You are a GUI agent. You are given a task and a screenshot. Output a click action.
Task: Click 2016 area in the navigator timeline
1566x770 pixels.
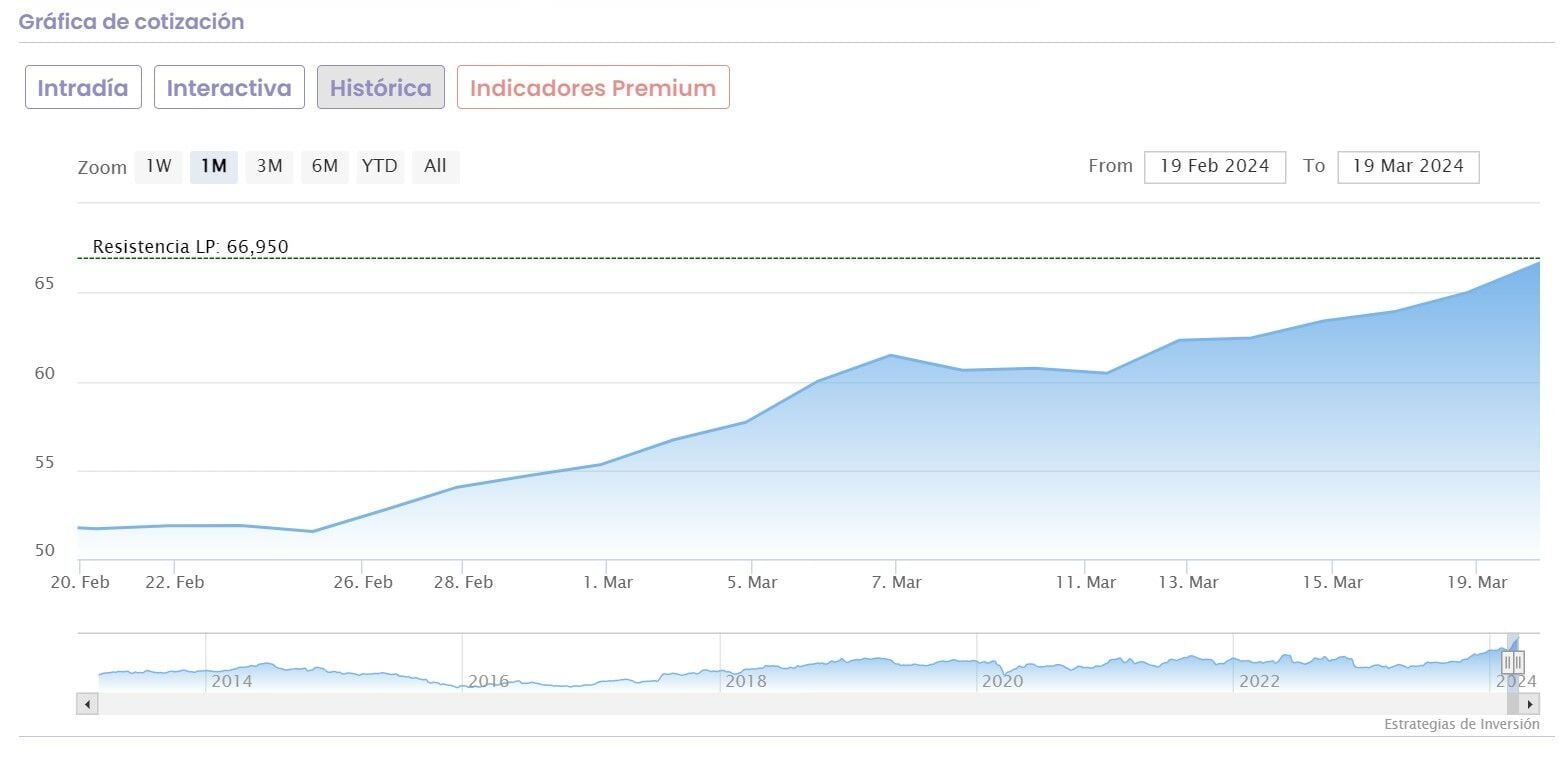coord(488,680)
